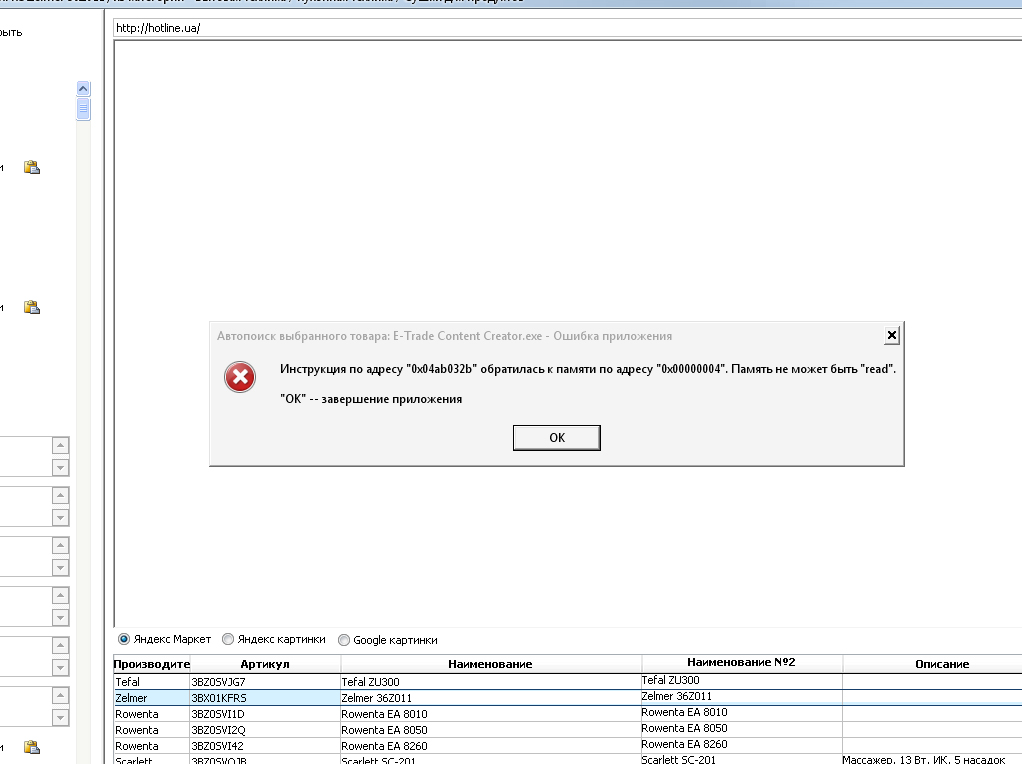Click Rowenta manufacturer cell in row 3BZ0SVI1D
The height and width of the screenshot is (764, 1022).
pos(152,714)
